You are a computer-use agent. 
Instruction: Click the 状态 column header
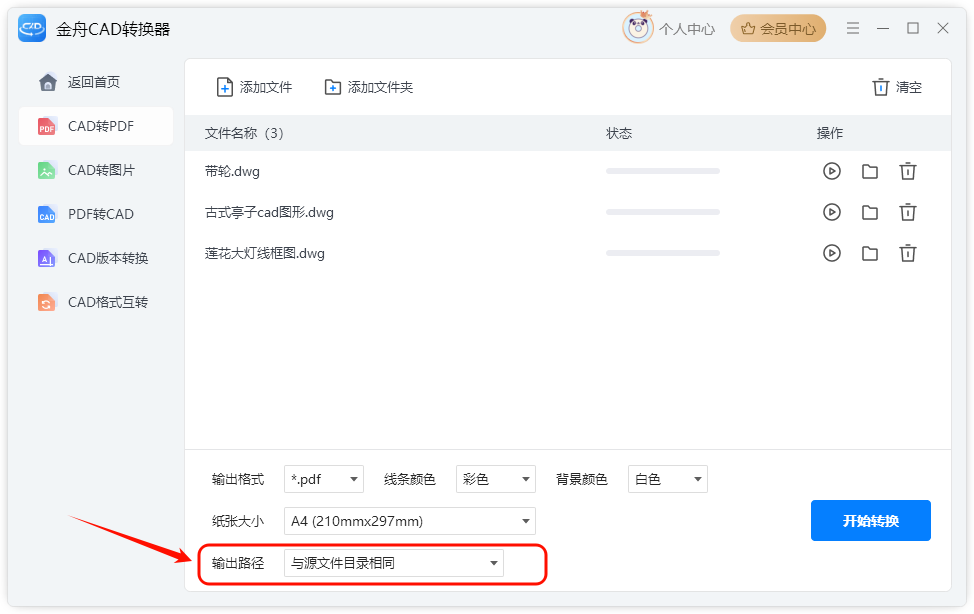click(x=619, y=134)
